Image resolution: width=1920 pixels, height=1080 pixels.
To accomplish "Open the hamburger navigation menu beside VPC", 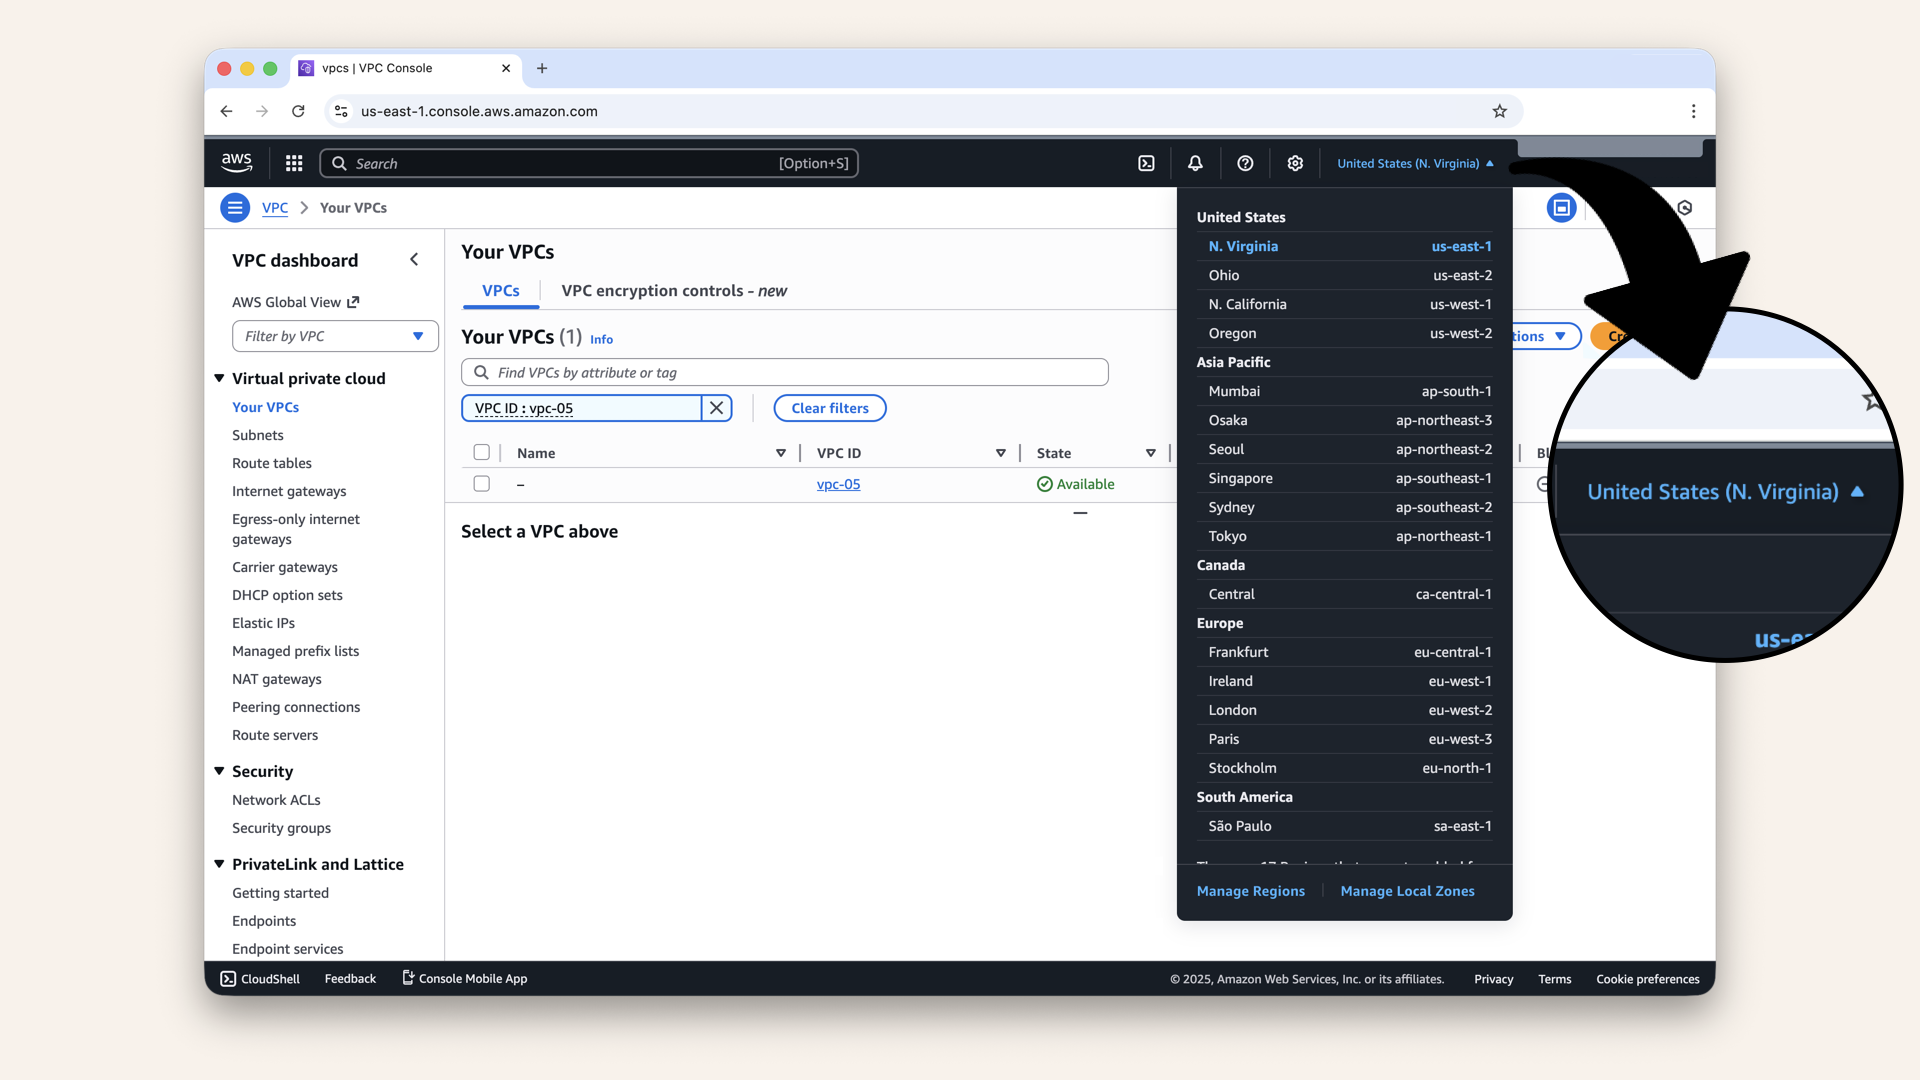I will 235,207.
